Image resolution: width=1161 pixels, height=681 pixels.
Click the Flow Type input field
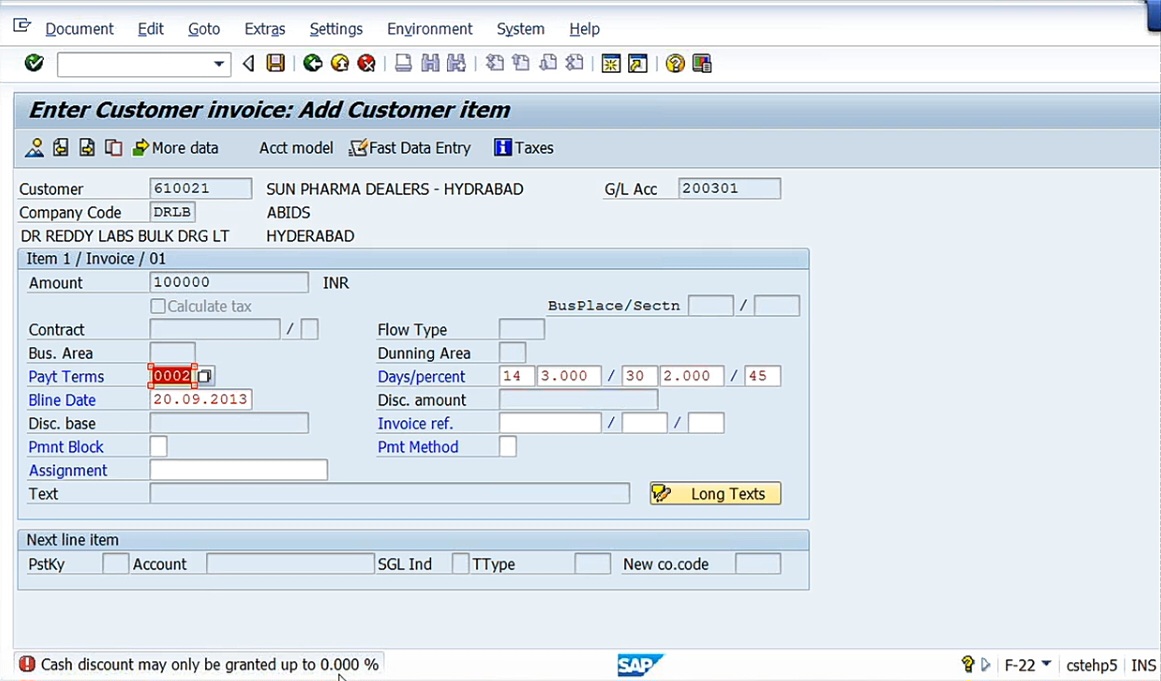pyautogui.click(x=522, y=329)
